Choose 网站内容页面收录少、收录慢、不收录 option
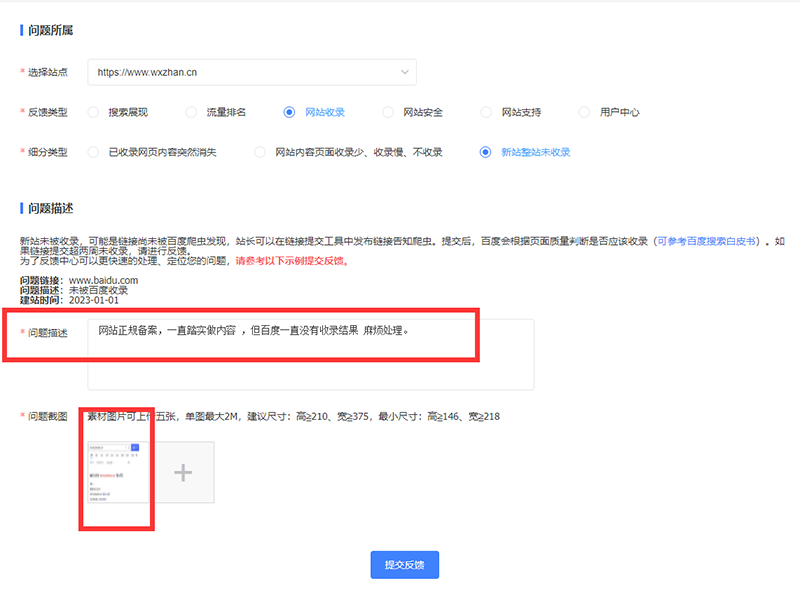 pyautogui.click(x=260, y=152)
